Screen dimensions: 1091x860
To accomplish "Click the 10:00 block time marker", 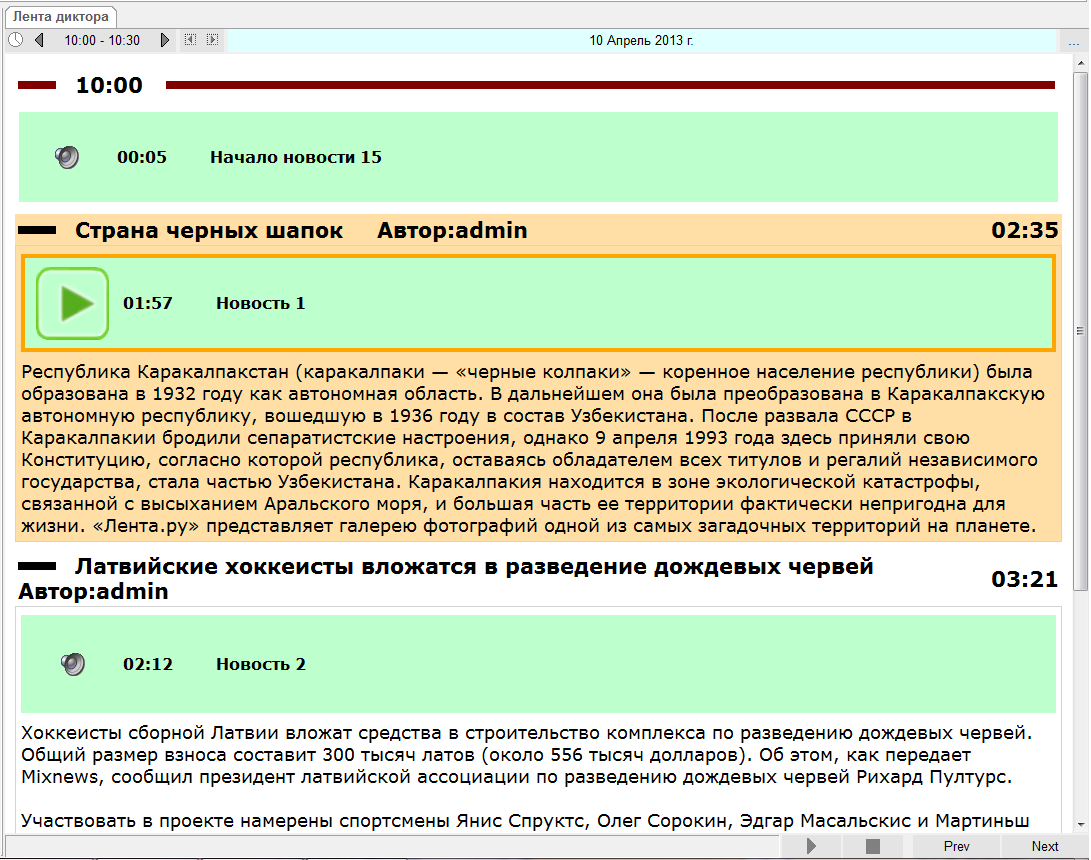I will pyautogui.click(x=109, y=85).
